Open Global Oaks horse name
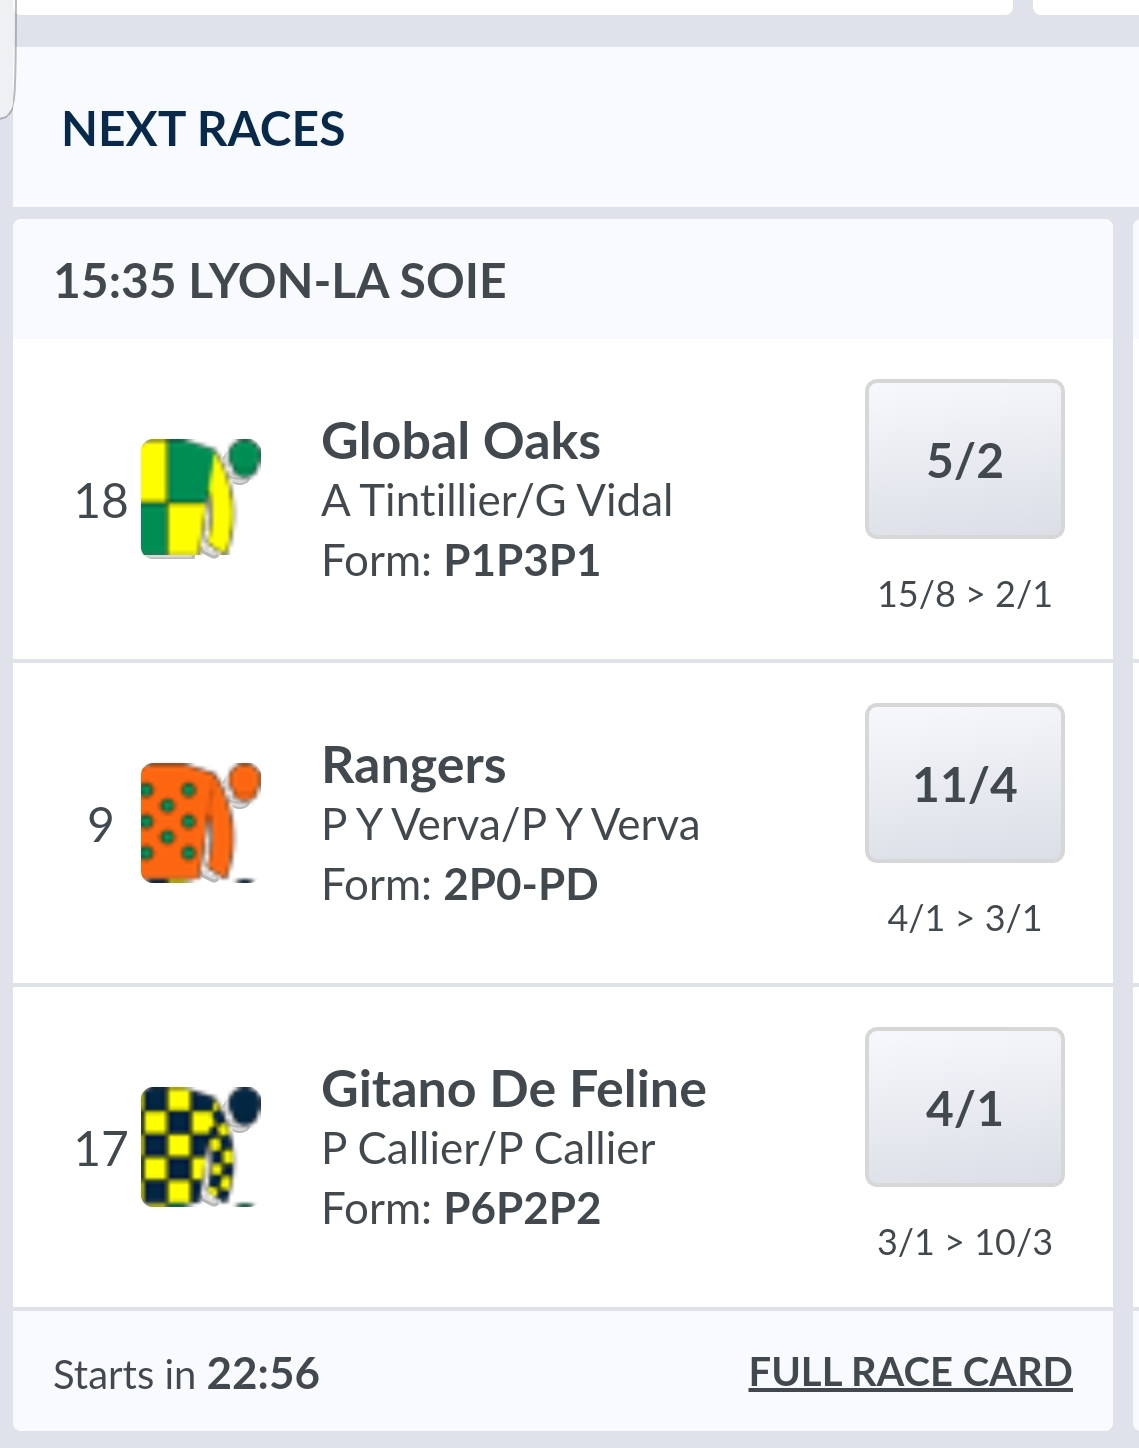The width and height of the screenshot is (1139, 1448). coord(461,441)
